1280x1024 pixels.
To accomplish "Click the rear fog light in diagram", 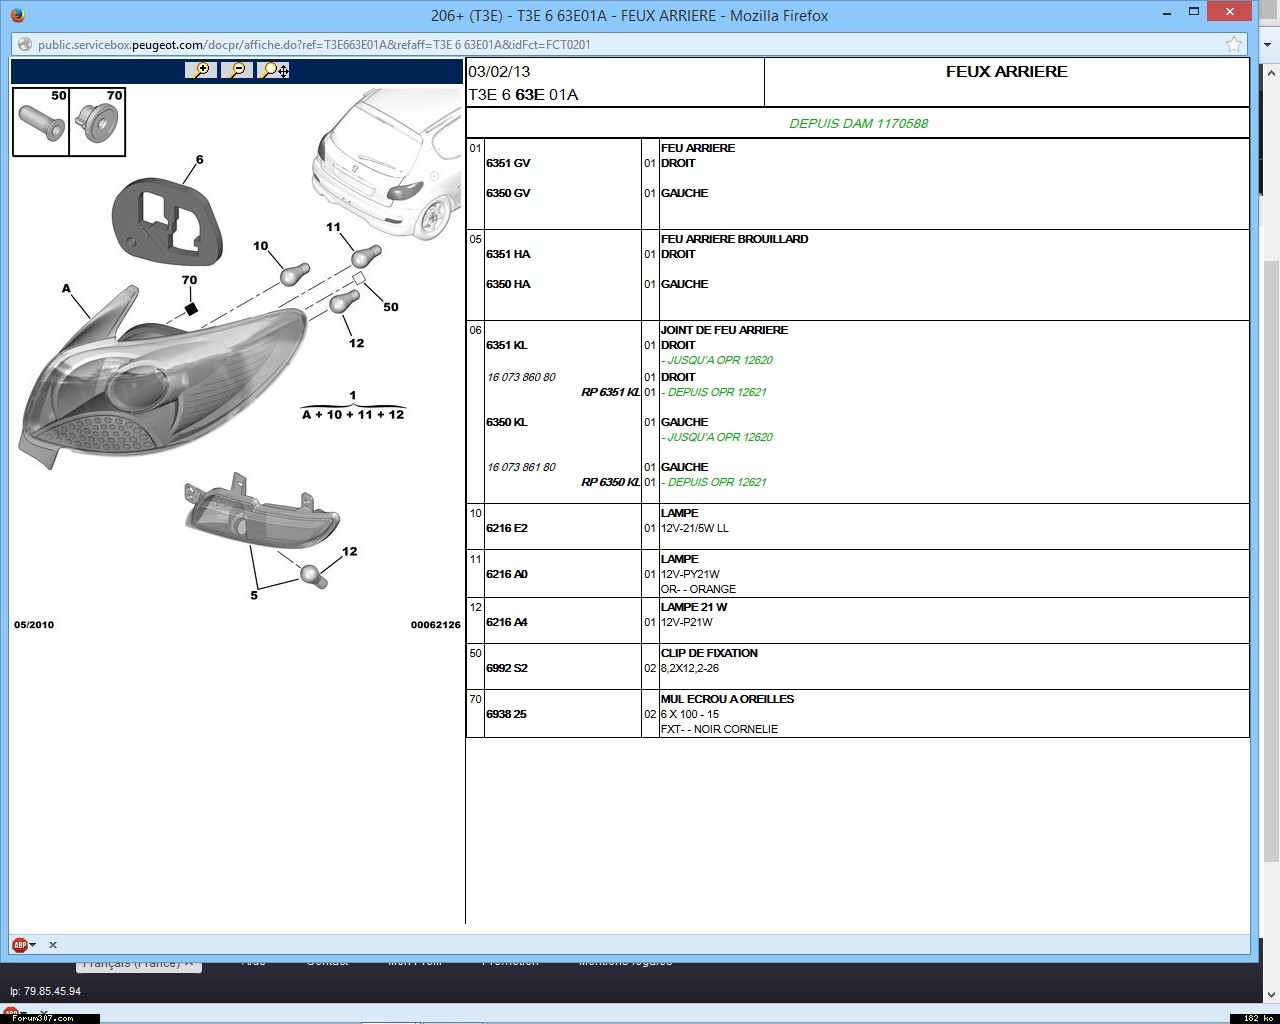I will coord(262,513).
